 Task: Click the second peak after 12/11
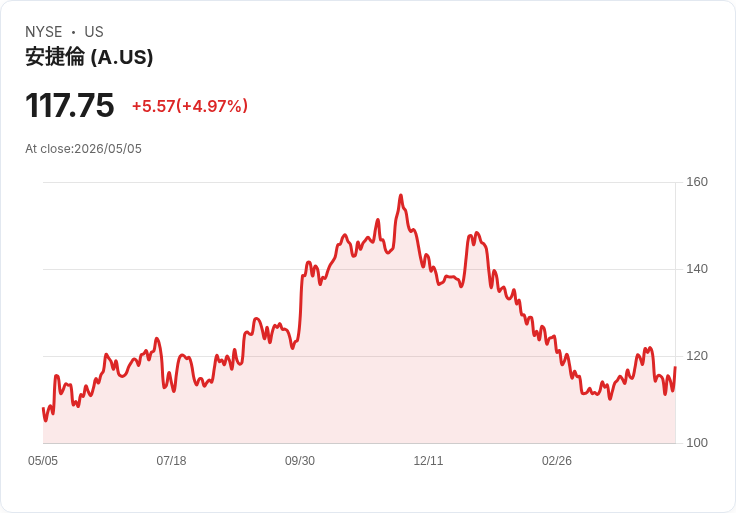coord(477,233)
